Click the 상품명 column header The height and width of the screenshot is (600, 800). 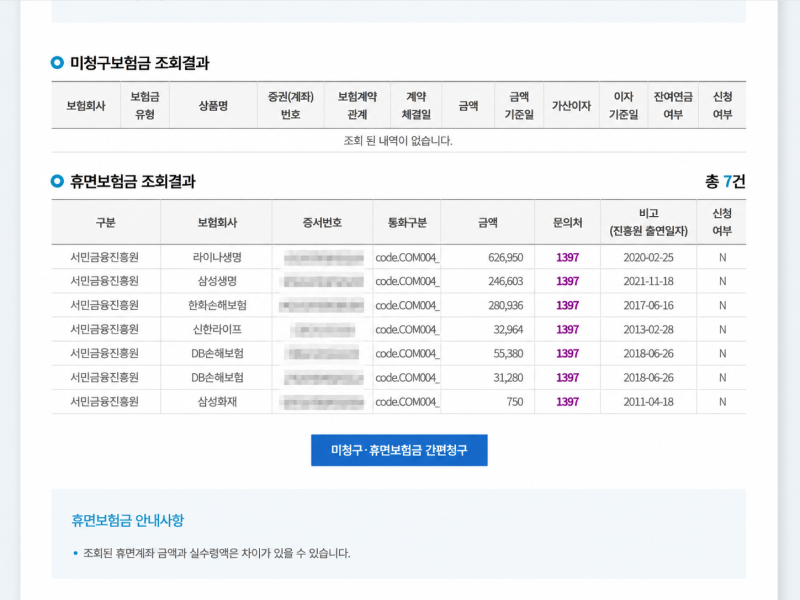(x=213, y=106)
